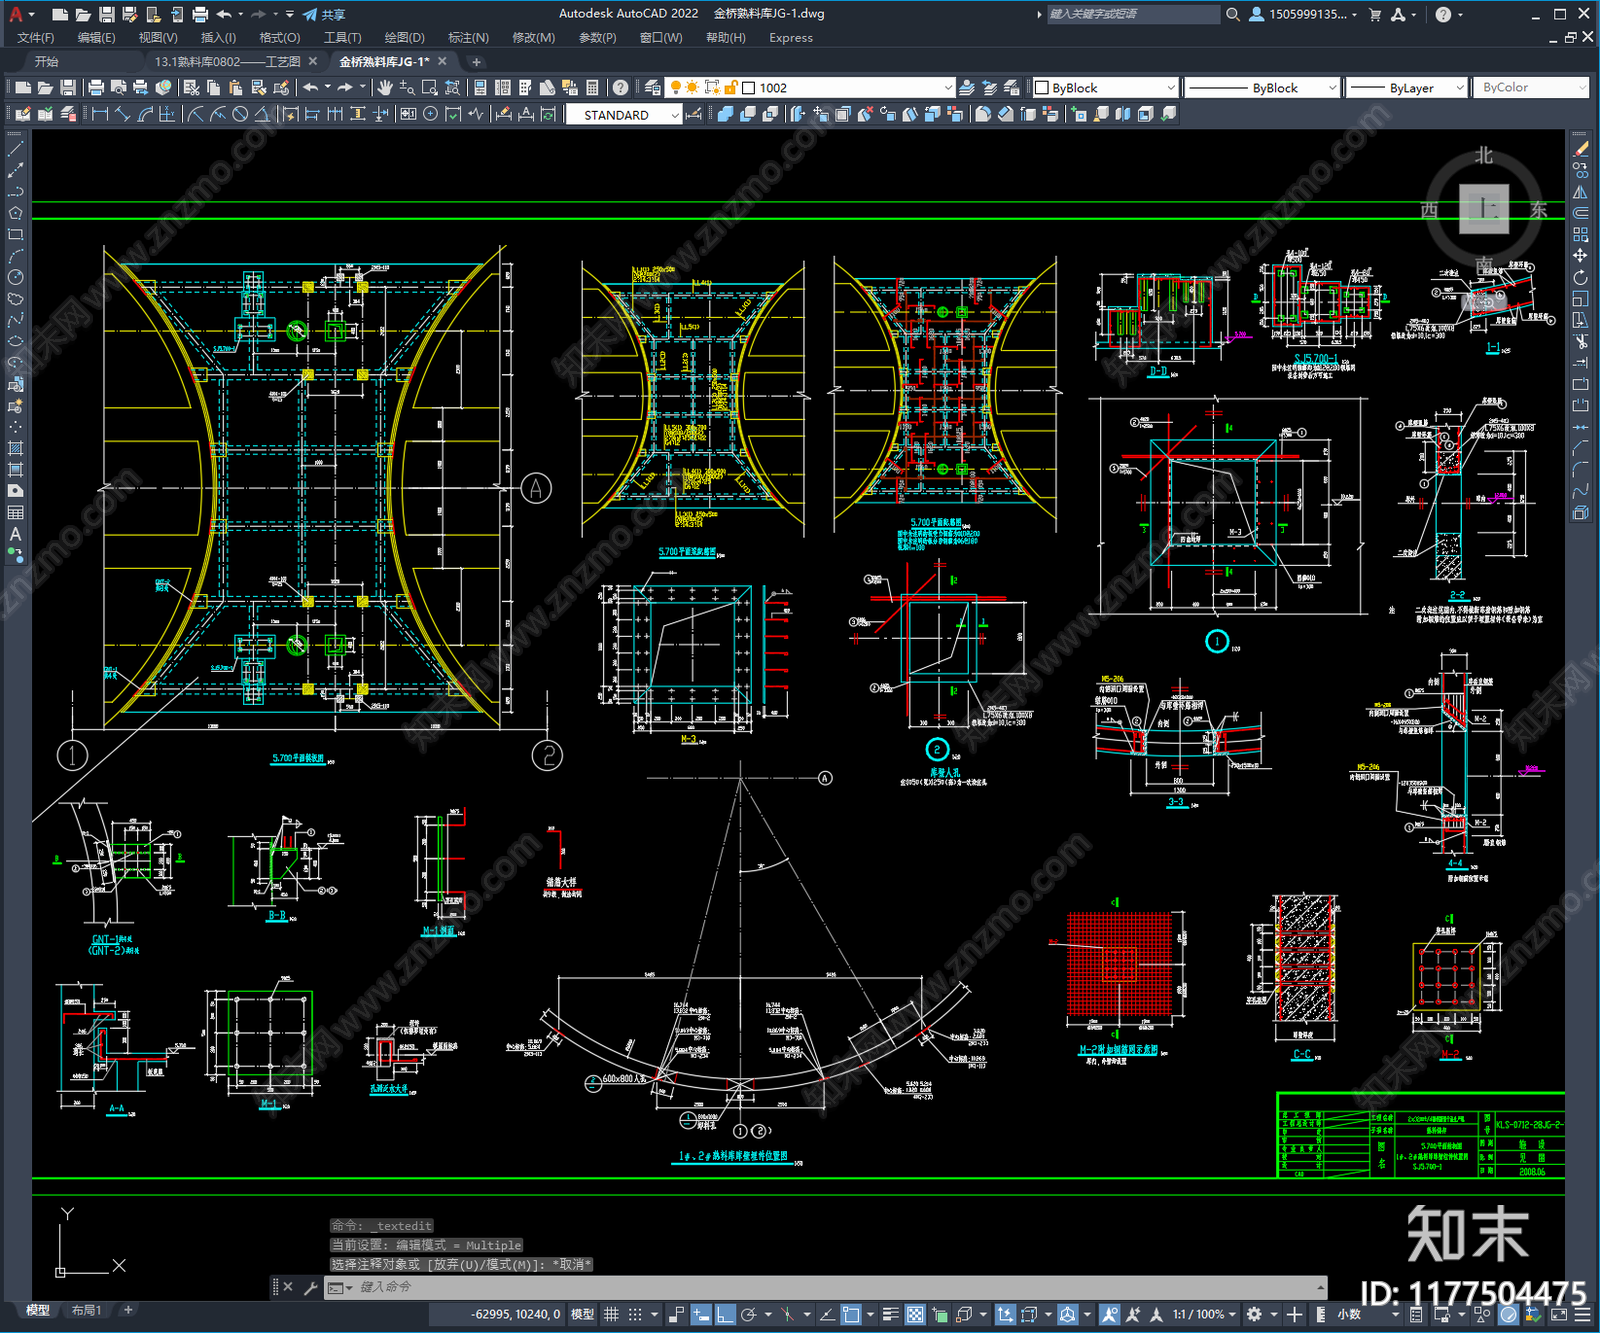Click the Linear dimension tool icon
Viewport: 1600px width, 1333px height.
100,115
